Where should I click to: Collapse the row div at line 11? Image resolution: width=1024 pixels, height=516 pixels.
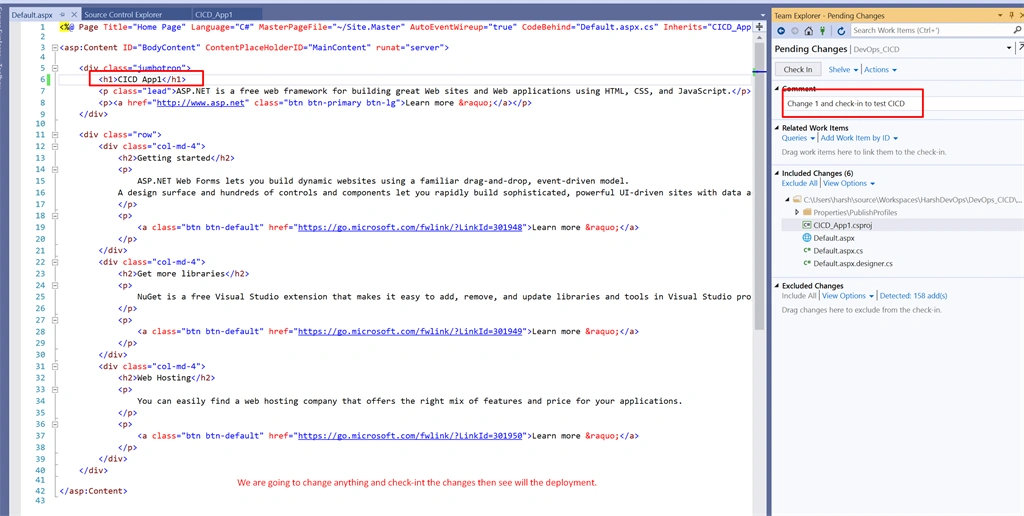pos(55,135)
